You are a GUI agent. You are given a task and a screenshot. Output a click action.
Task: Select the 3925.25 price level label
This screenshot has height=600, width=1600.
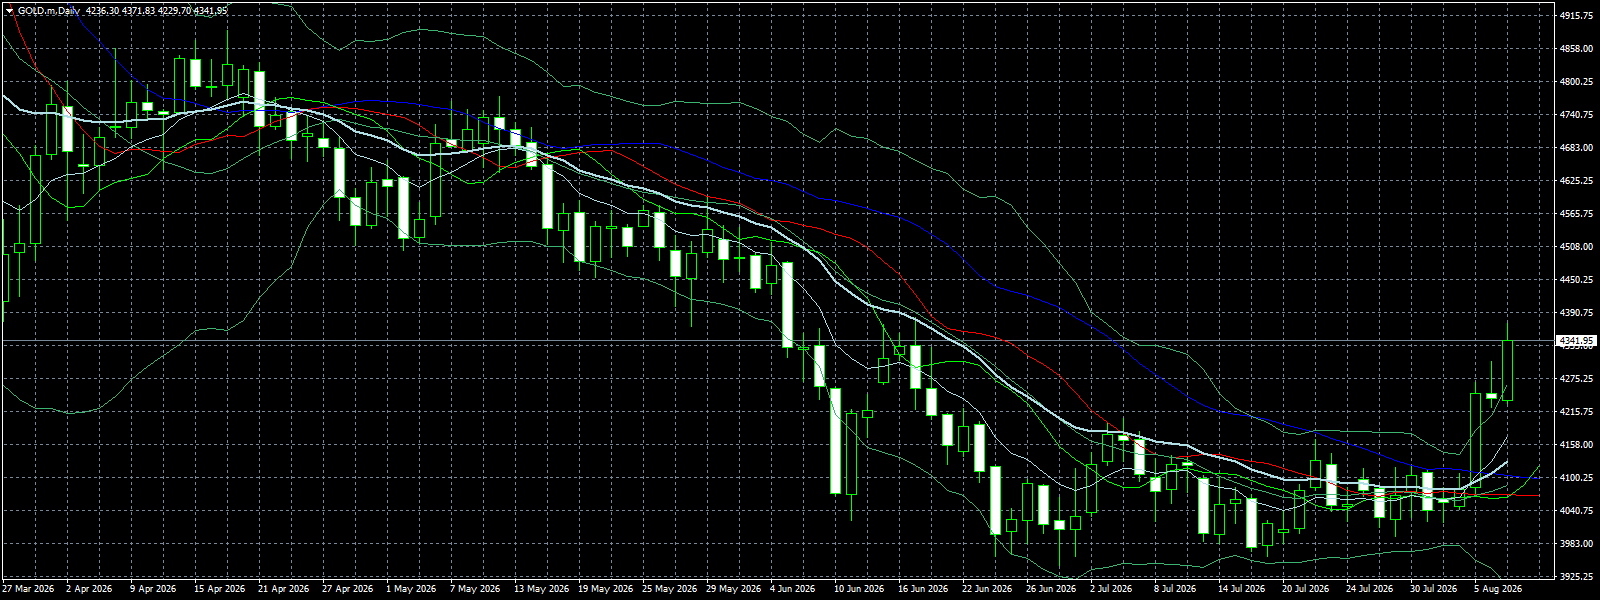[1576, 577]
